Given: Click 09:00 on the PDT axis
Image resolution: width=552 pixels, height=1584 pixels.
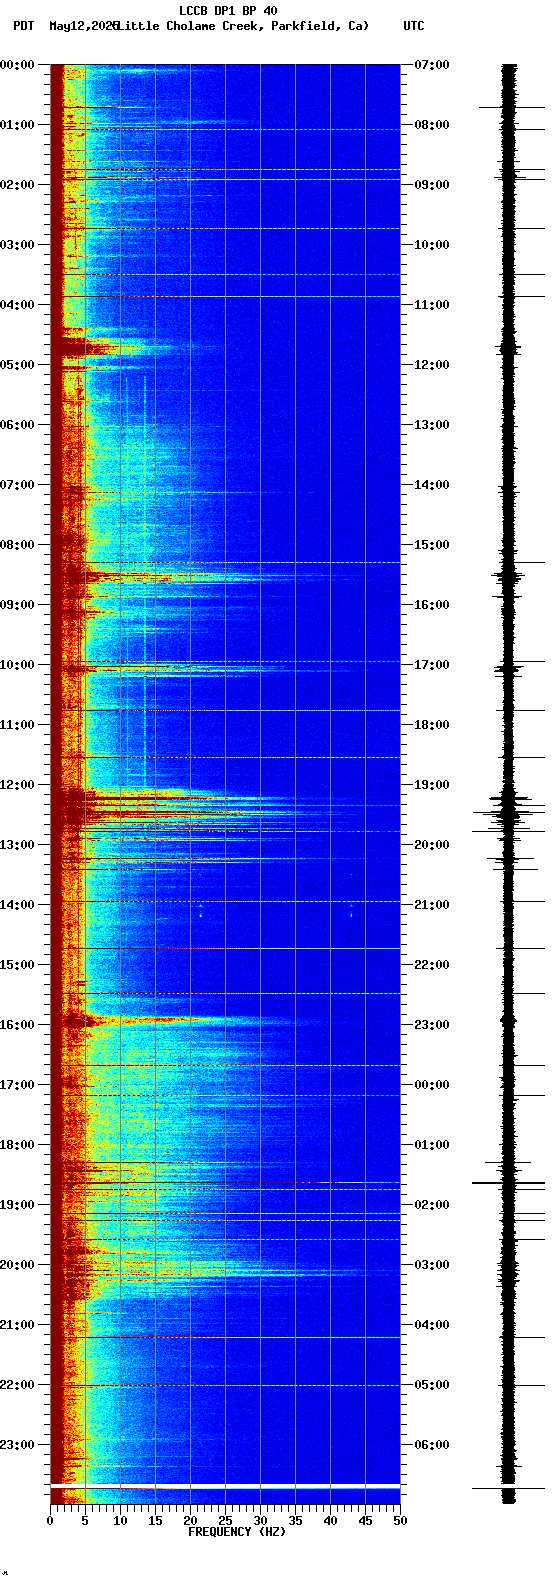Looking at the screenshot, I should [x=18, y=605].
